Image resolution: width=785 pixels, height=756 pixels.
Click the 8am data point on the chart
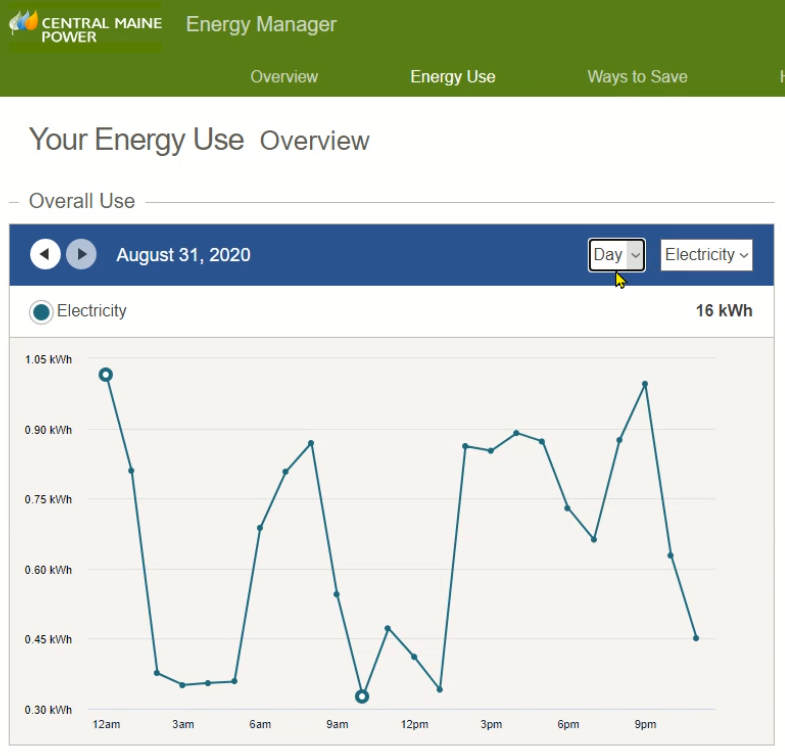click(311, 443)
